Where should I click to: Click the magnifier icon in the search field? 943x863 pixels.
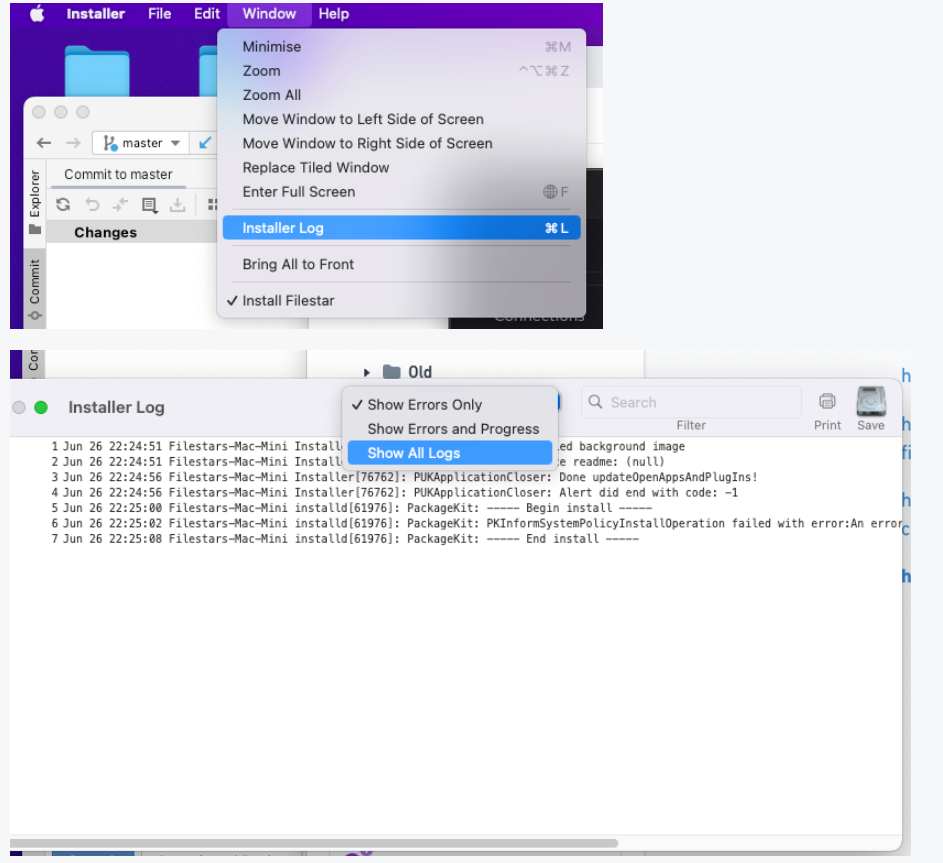595,402
